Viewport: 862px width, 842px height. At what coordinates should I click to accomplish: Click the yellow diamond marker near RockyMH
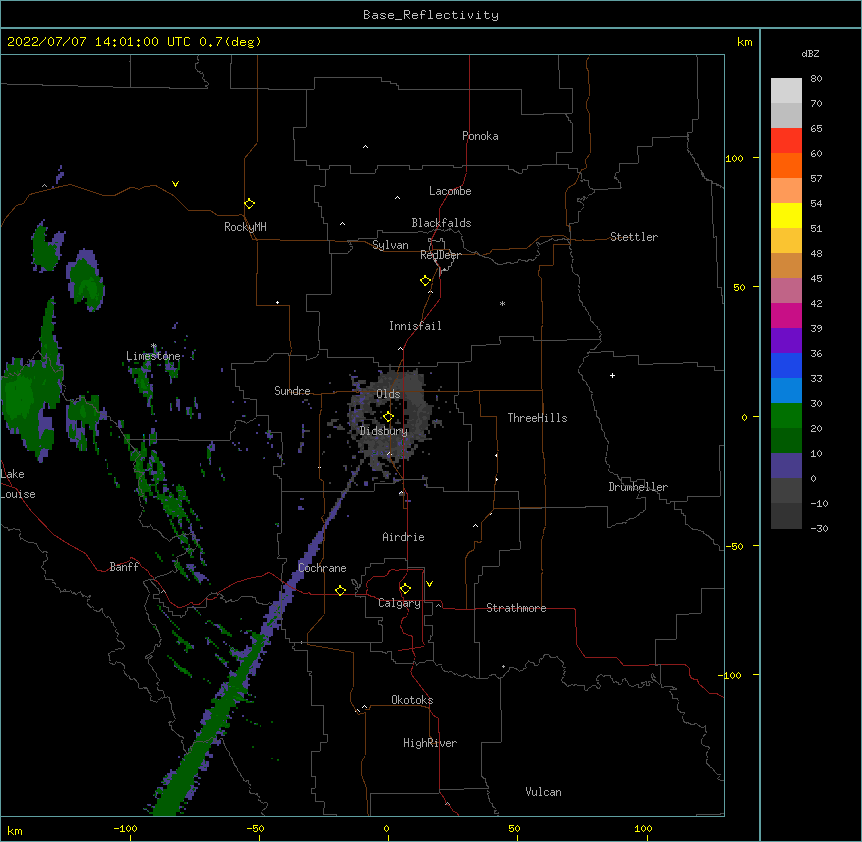[249, 204]
